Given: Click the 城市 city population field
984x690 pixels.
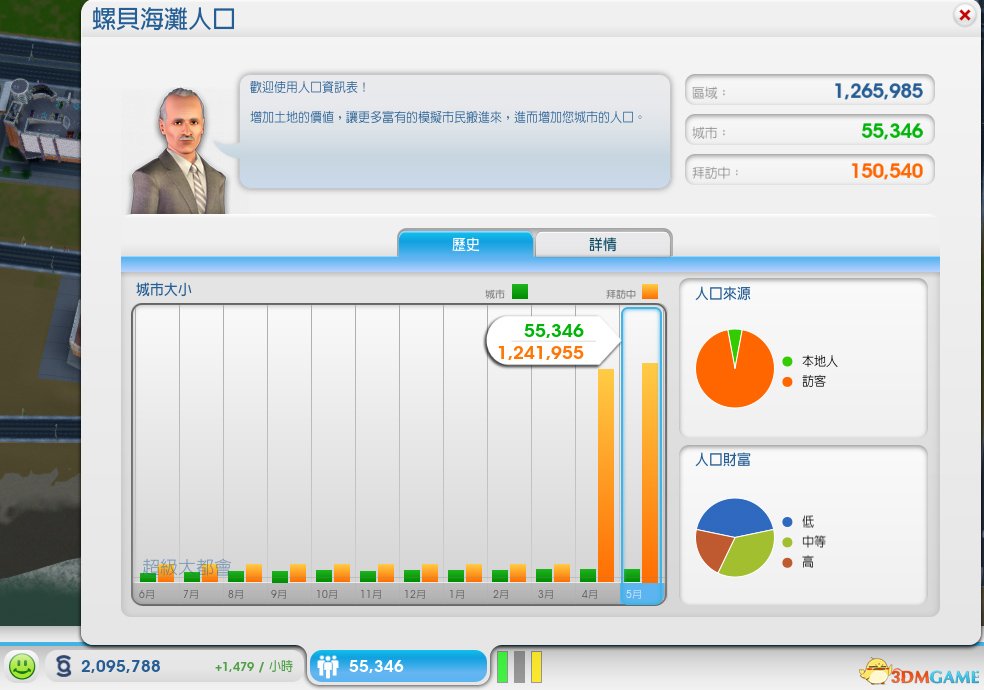Looking at the screenshot, I should point(810,130).
